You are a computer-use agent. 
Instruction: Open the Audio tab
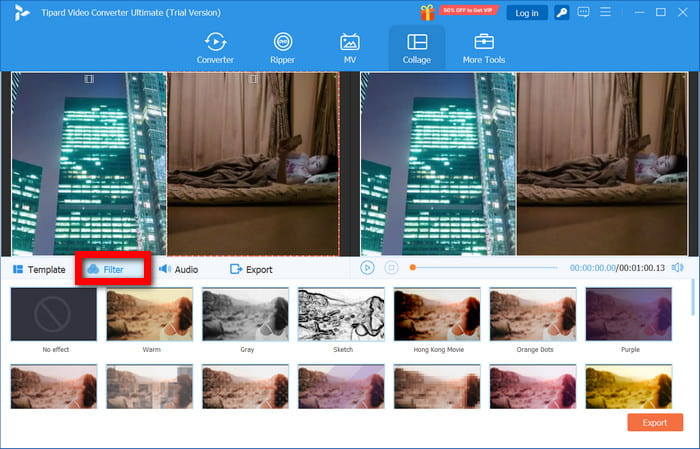pos(178,270)
